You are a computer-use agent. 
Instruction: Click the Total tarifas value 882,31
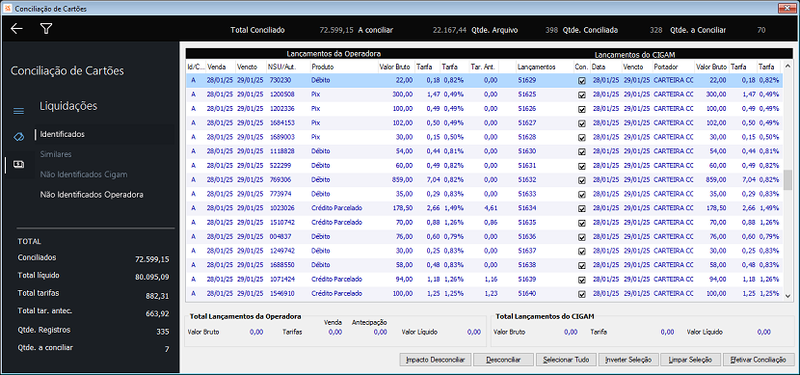[158, 296]
